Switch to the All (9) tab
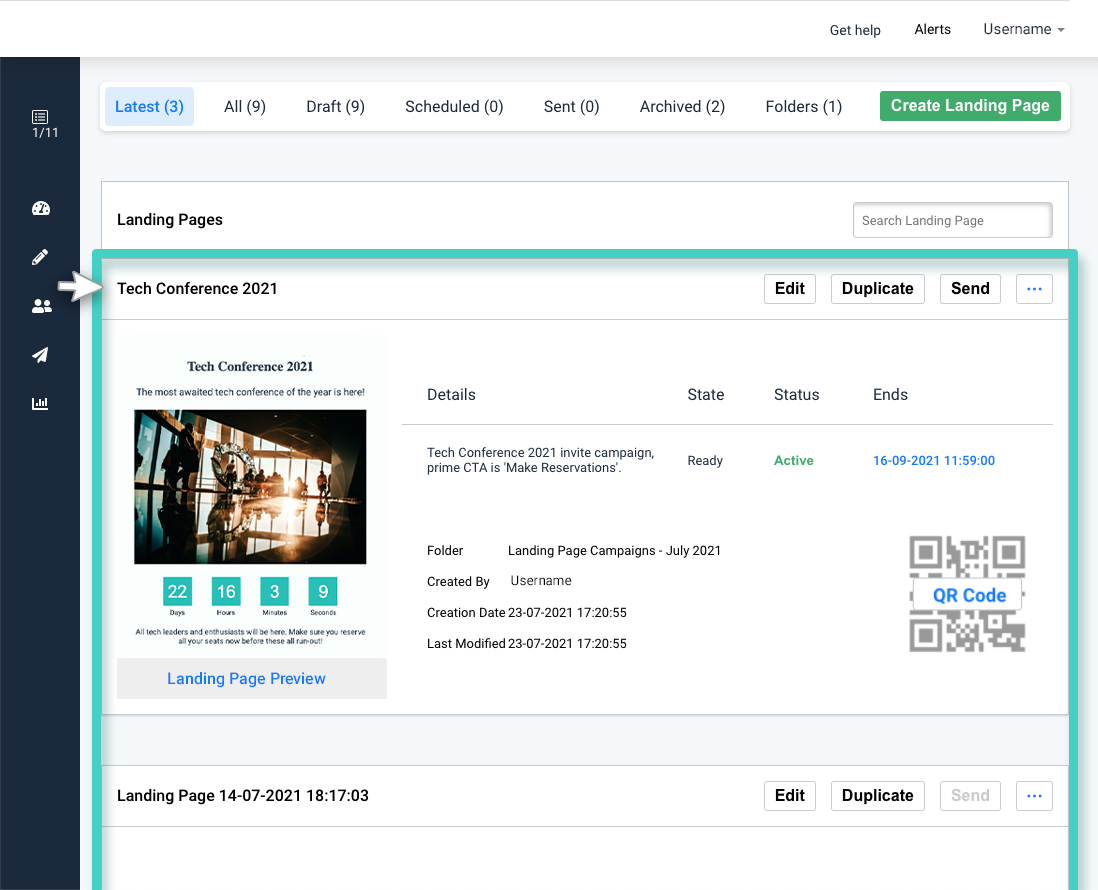 244,106
